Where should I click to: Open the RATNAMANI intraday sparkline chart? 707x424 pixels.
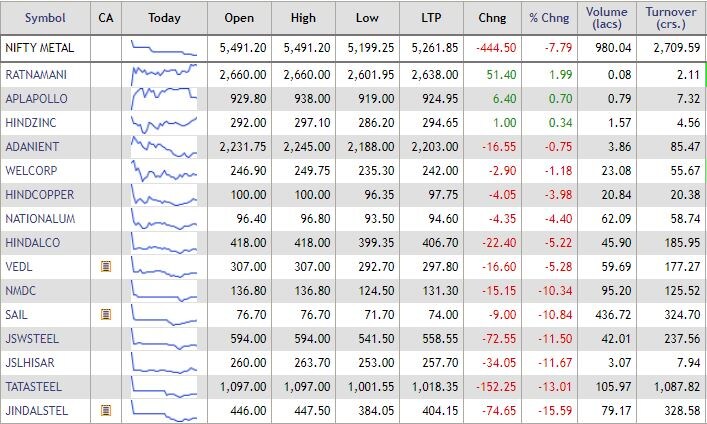click(163, 74)
